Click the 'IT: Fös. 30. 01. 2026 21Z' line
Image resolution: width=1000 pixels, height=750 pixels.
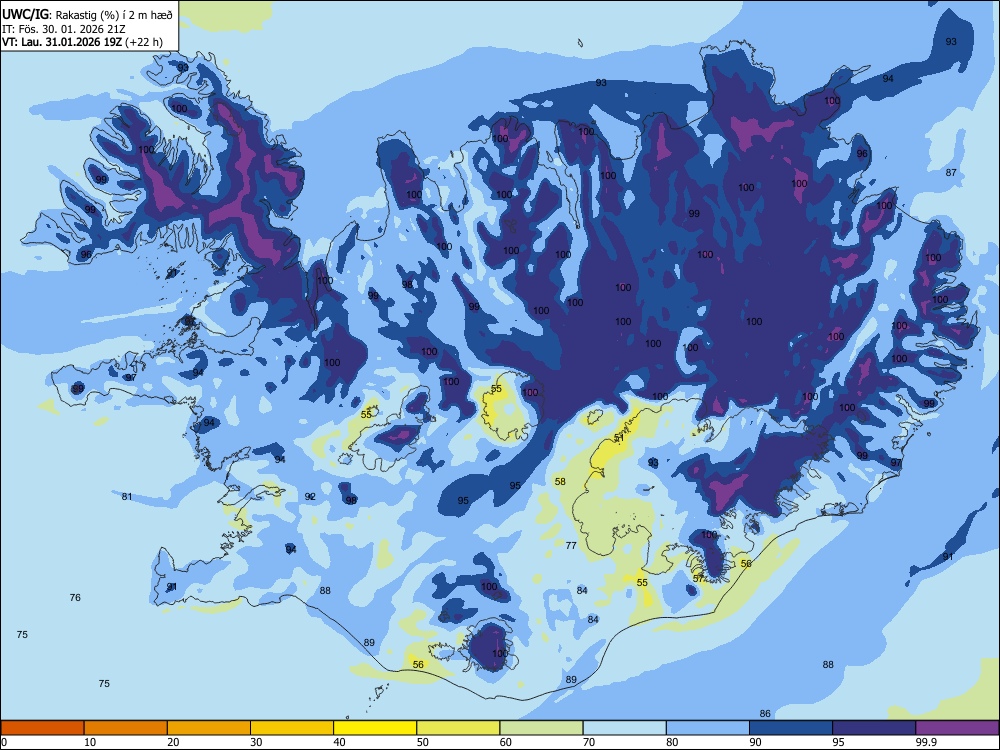pos(64,29)
